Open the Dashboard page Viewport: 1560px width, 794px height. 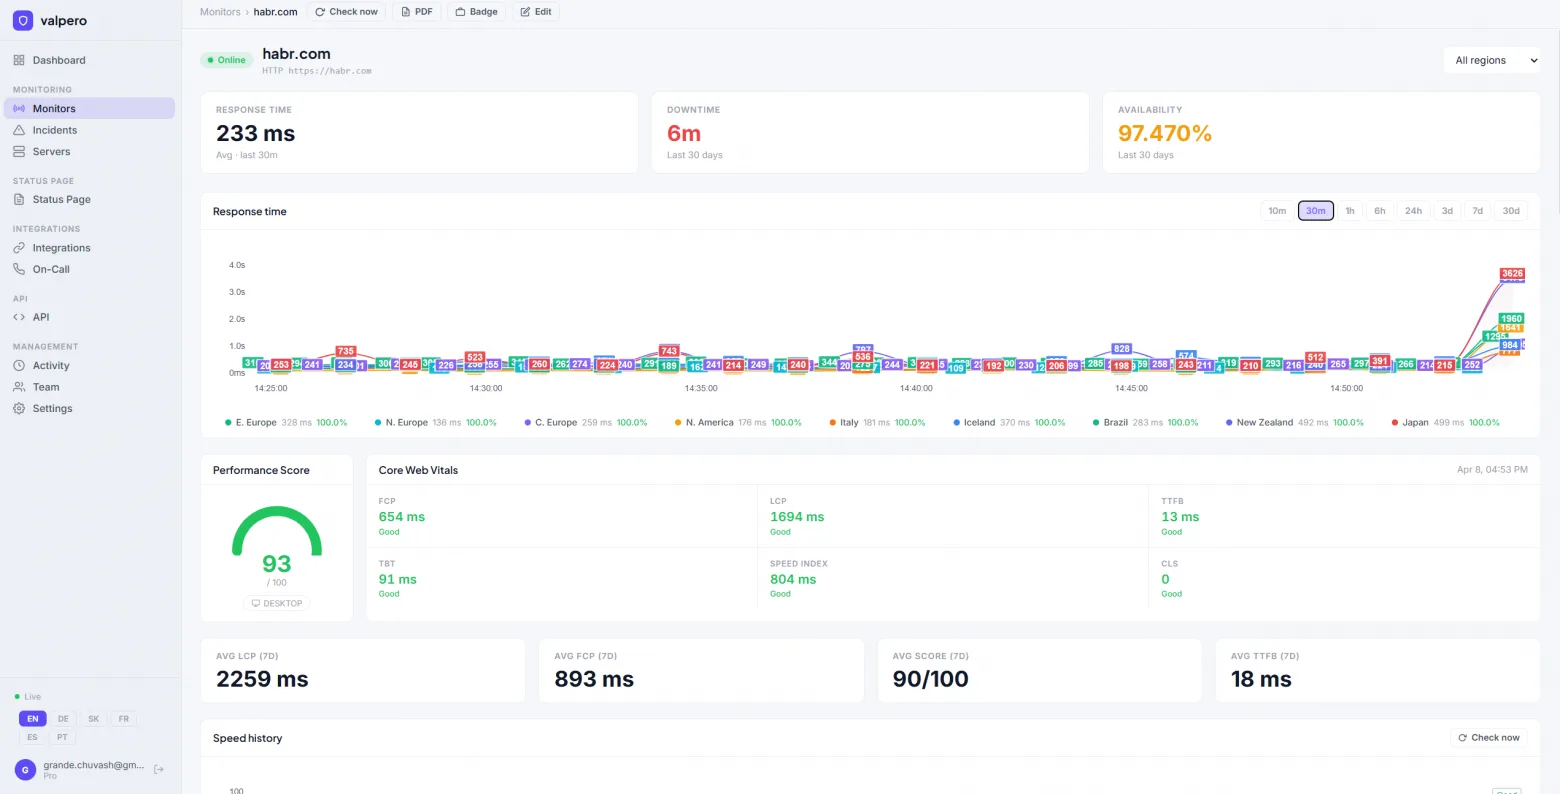click(91, 60)
